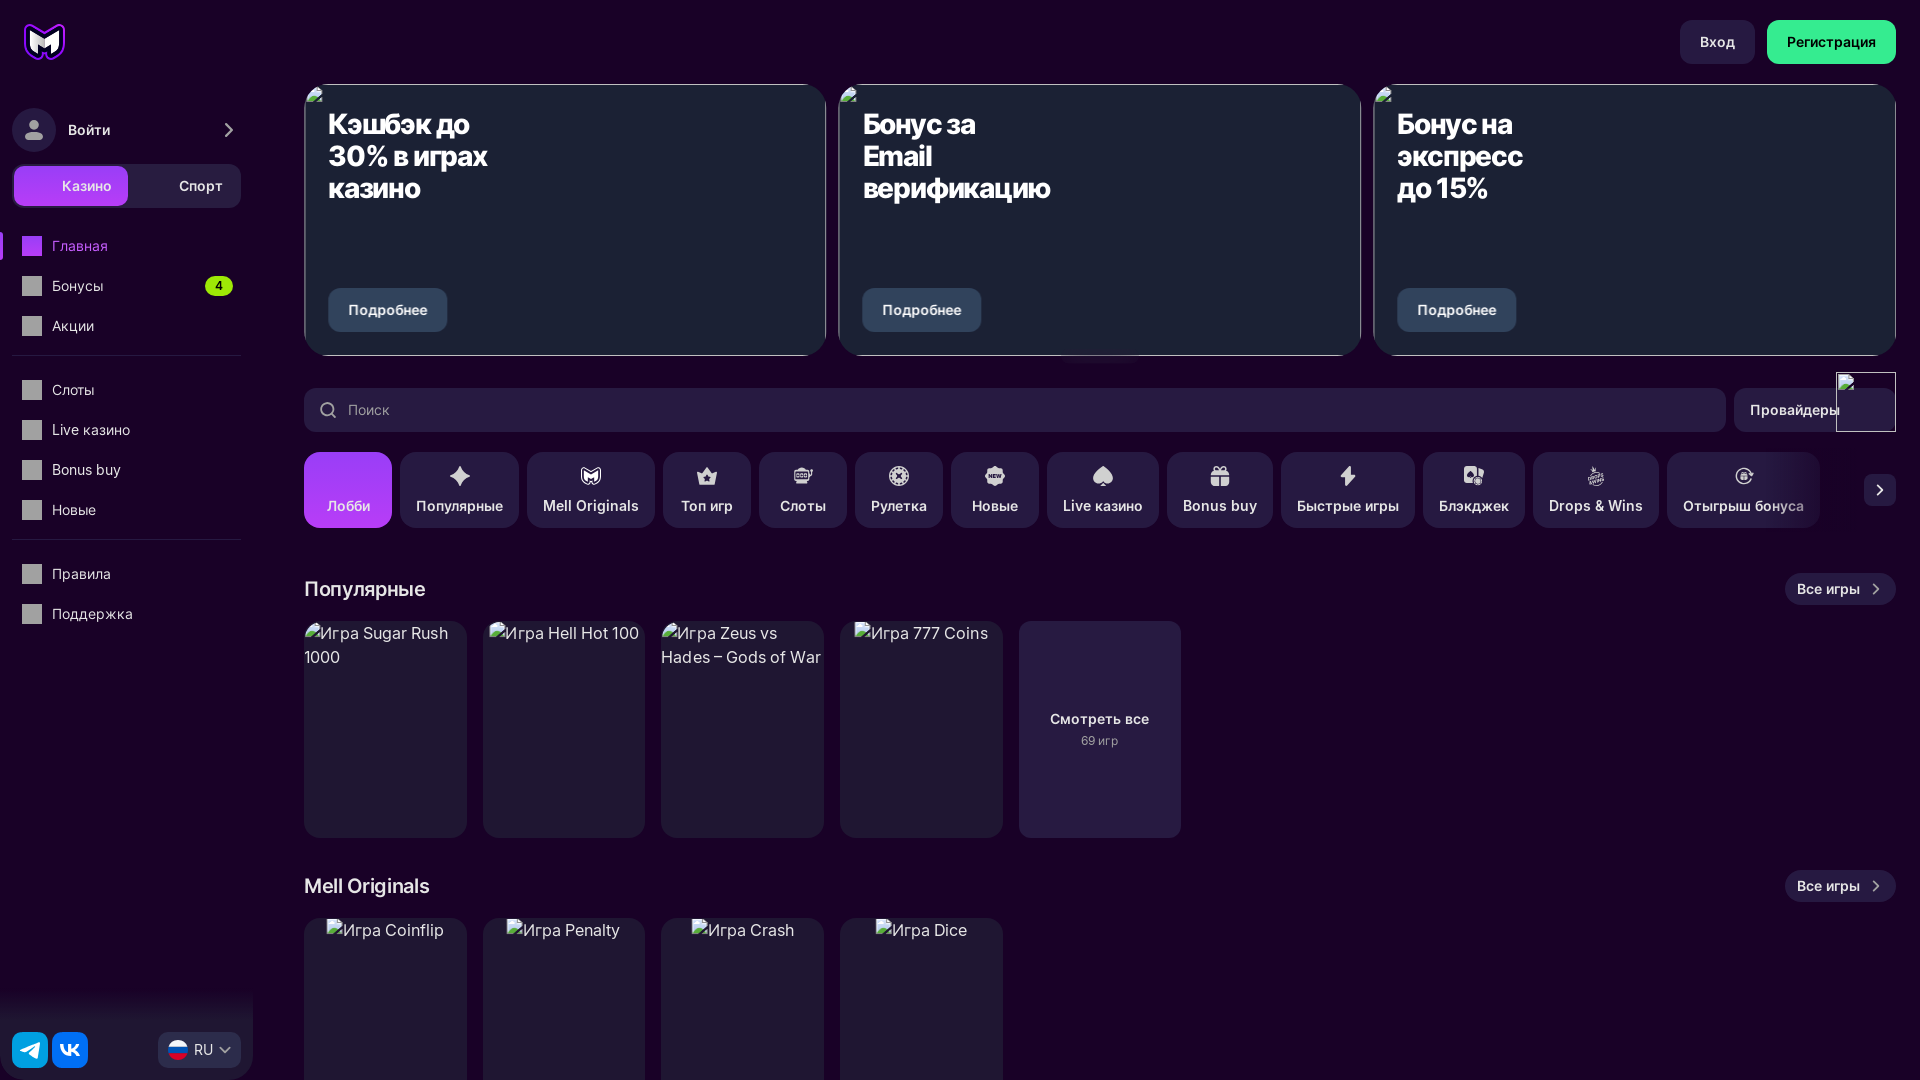Click the user avatar icon

click(x=34, y=130)
